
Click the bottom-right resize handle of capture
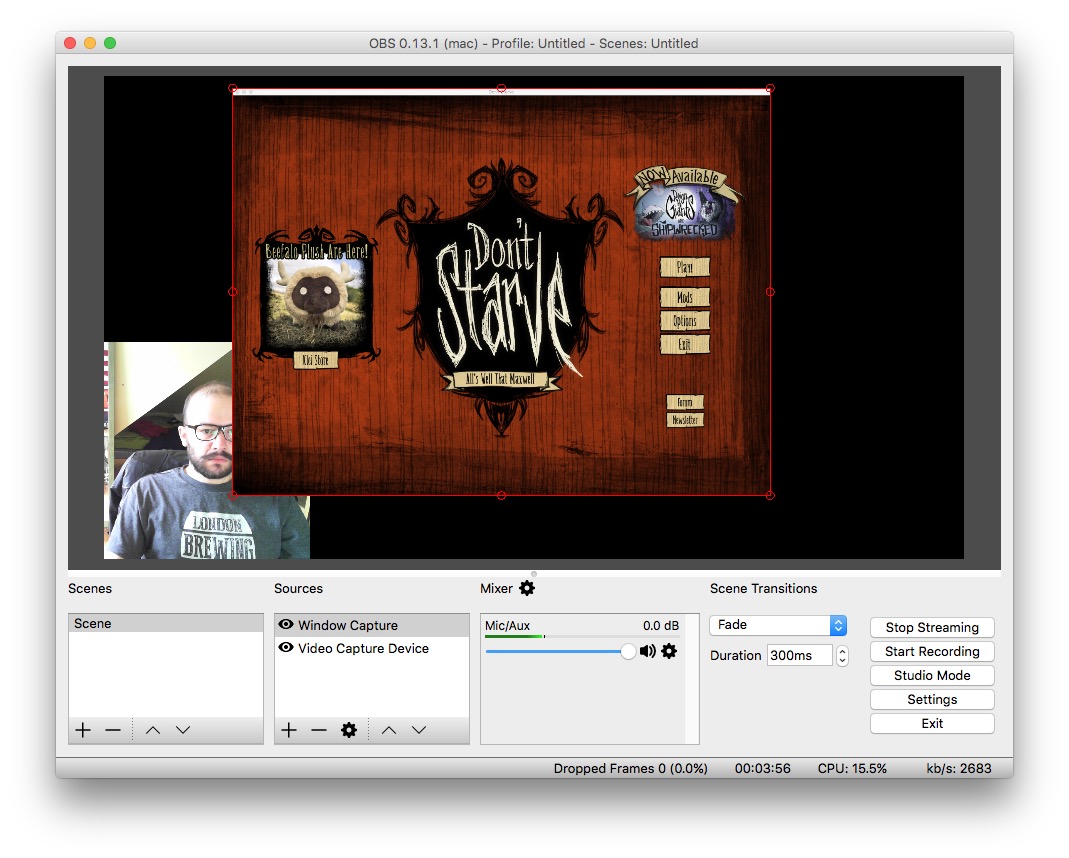click(x=770, y=495)
